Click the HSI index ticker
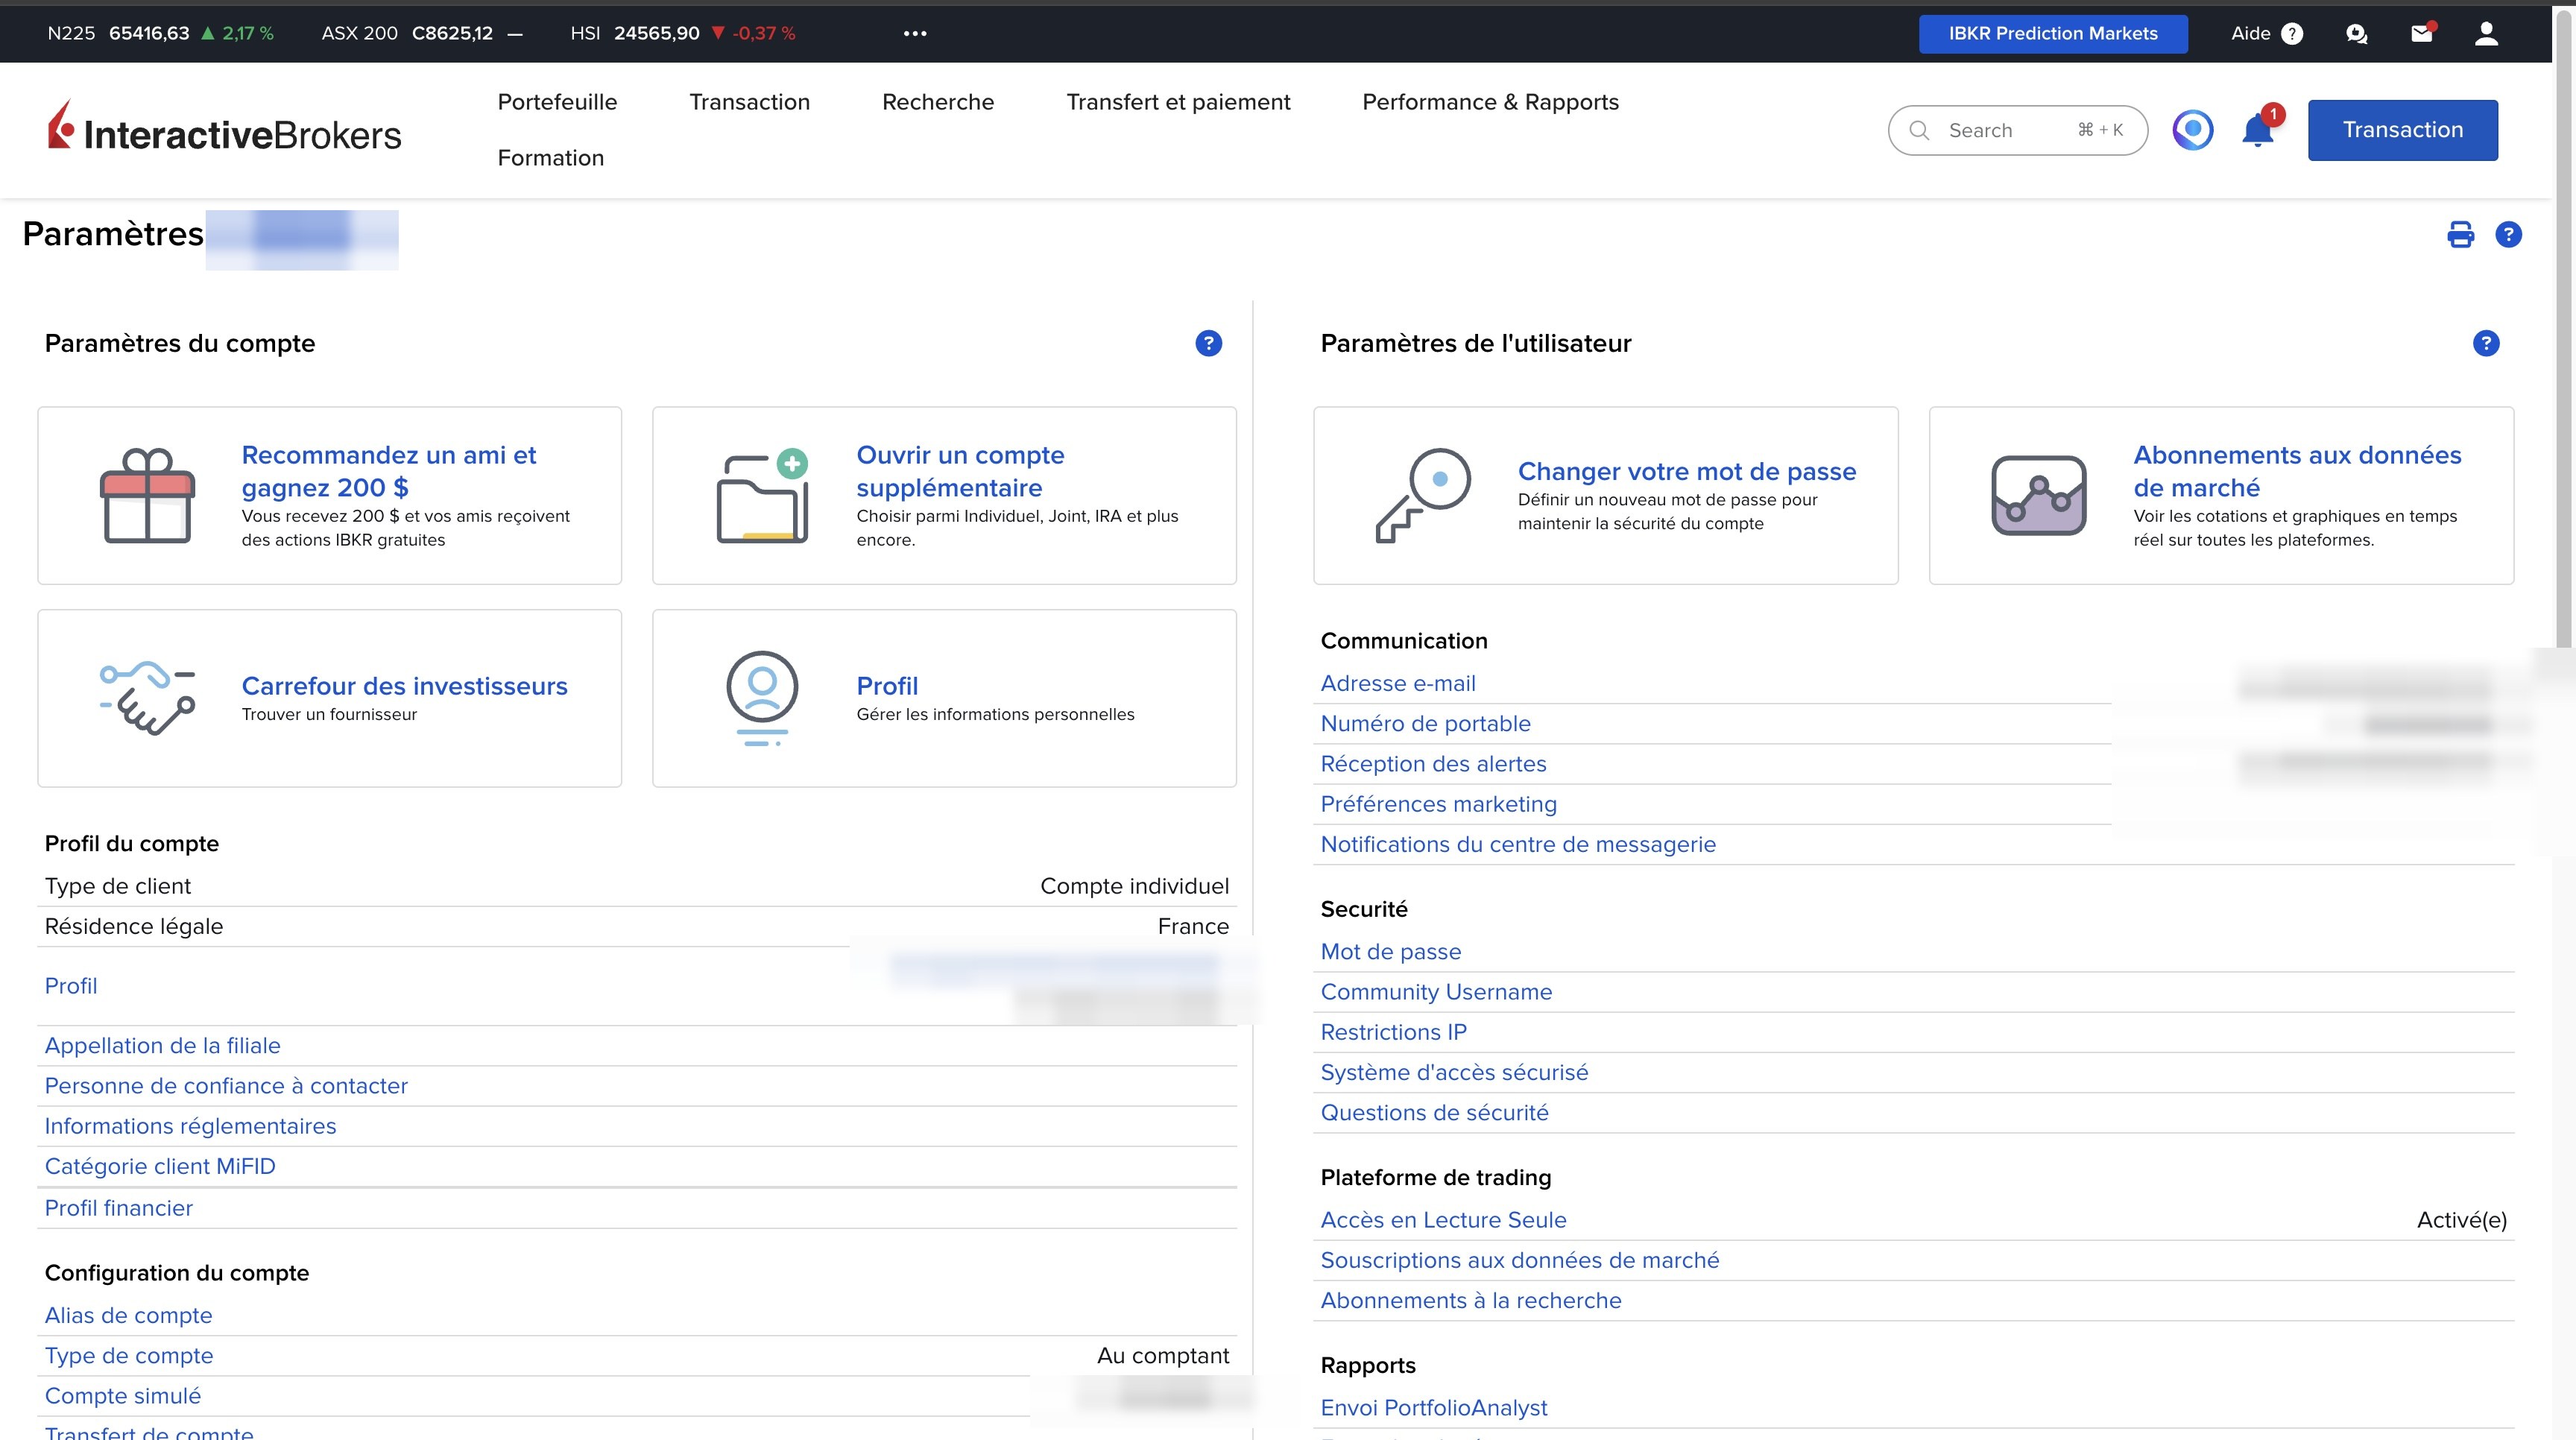 pyautogui.click(x=683, y=33)
